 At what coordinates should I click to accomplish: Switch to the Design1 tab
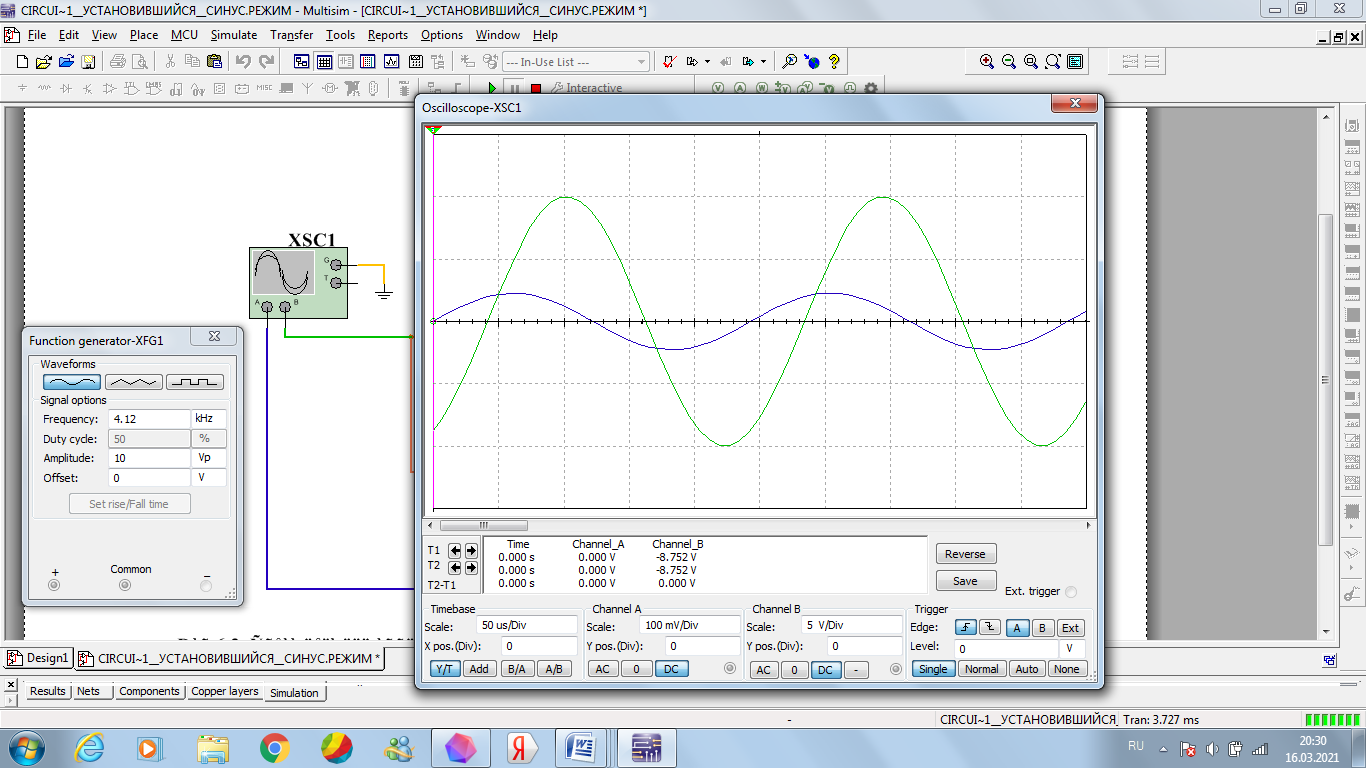point(38,658)
